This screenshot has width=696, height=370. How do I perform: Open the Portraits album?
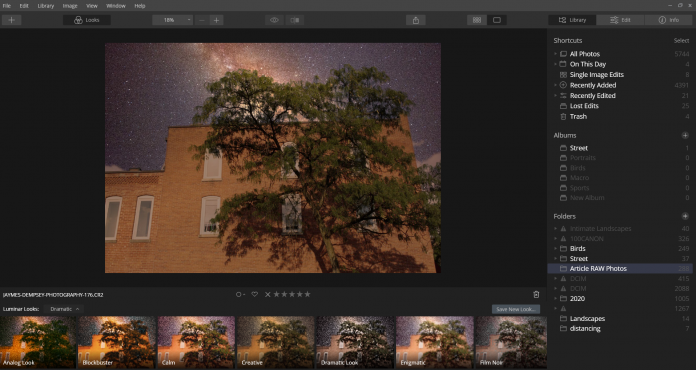[582, 158]
